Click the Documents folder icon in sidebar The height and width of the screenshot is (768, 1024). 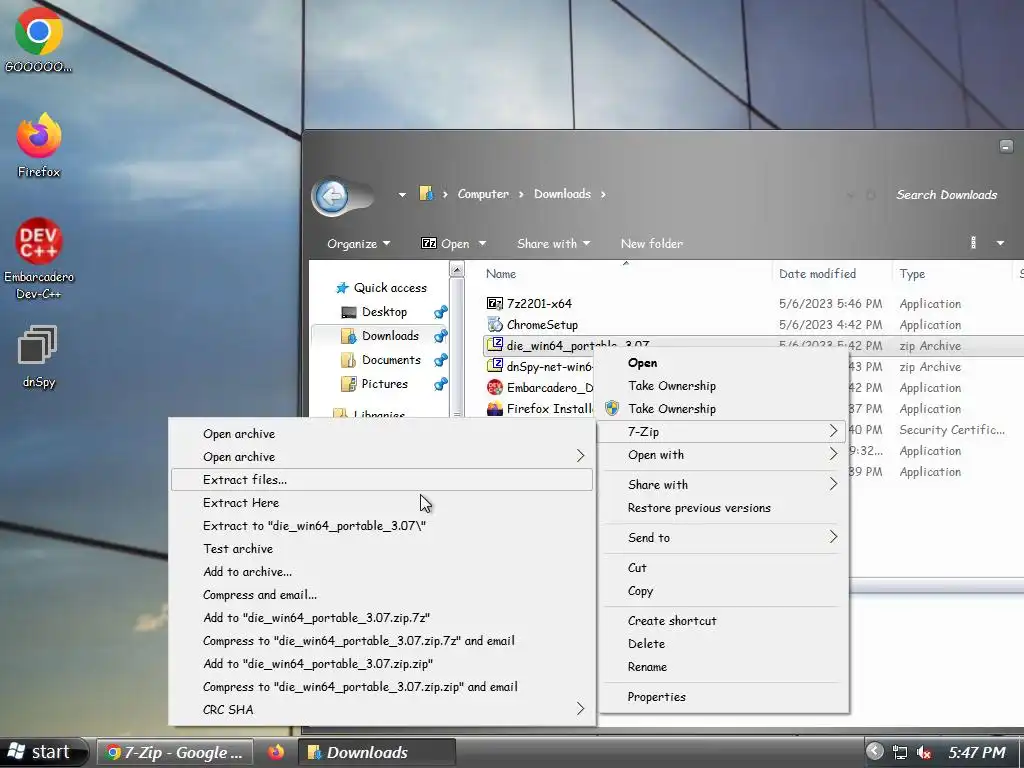point(349,360)
